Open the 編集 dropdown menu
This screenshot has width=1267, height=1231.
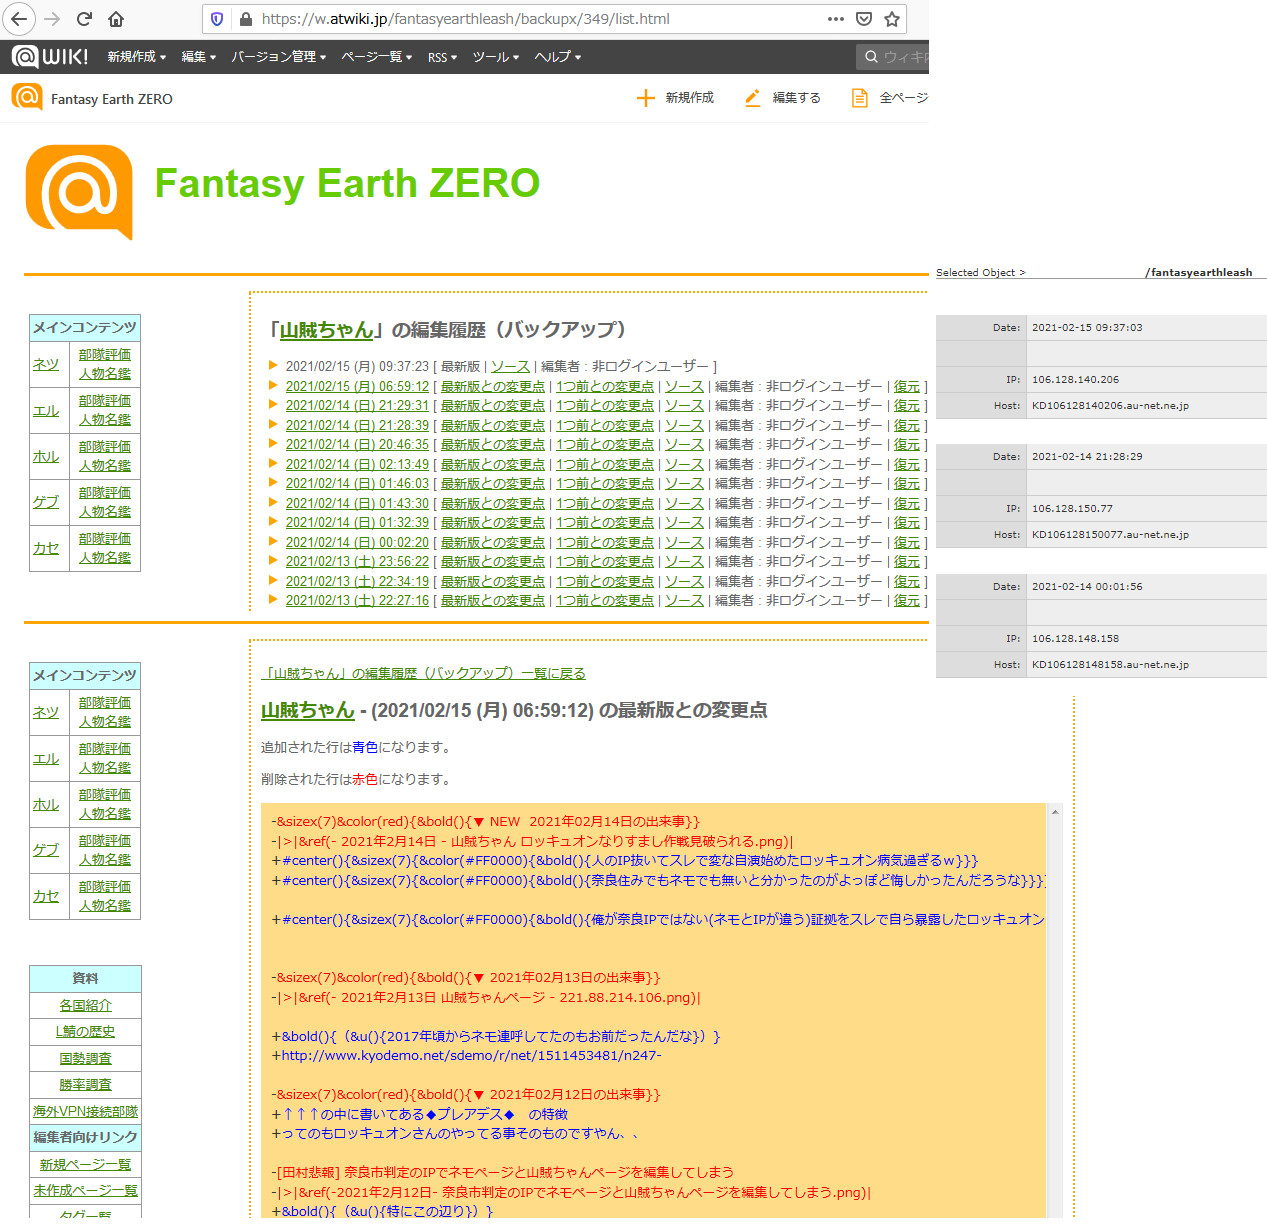(199, 57)
